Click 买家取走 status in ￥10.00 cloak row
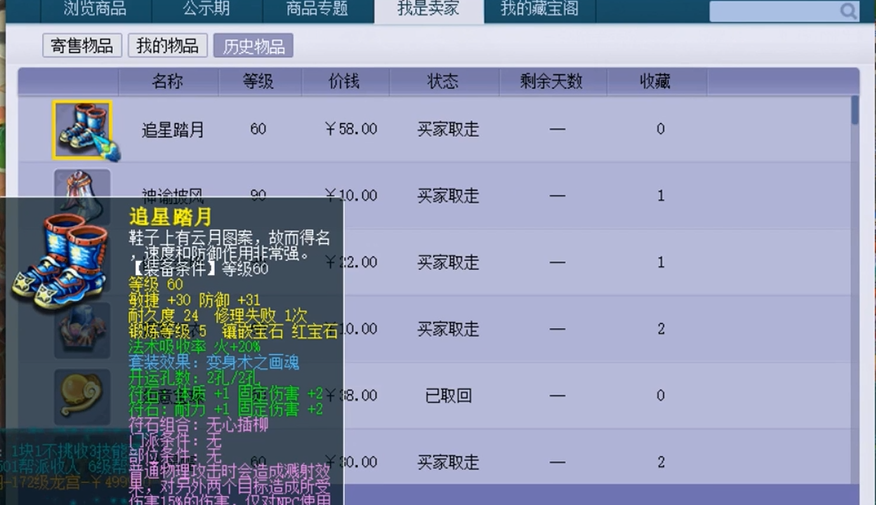Viewport: 876px width, 505px height. pyautogui.click(x=448, y=196)
